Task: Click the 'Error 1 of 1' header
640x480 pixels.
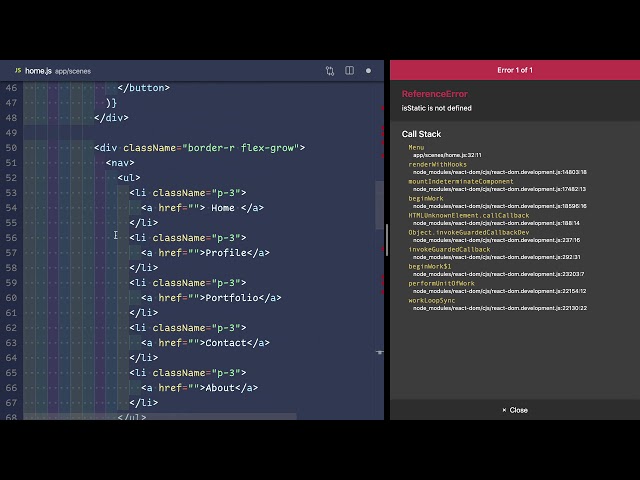Action: pyautogui.click(x=515, y=70)
